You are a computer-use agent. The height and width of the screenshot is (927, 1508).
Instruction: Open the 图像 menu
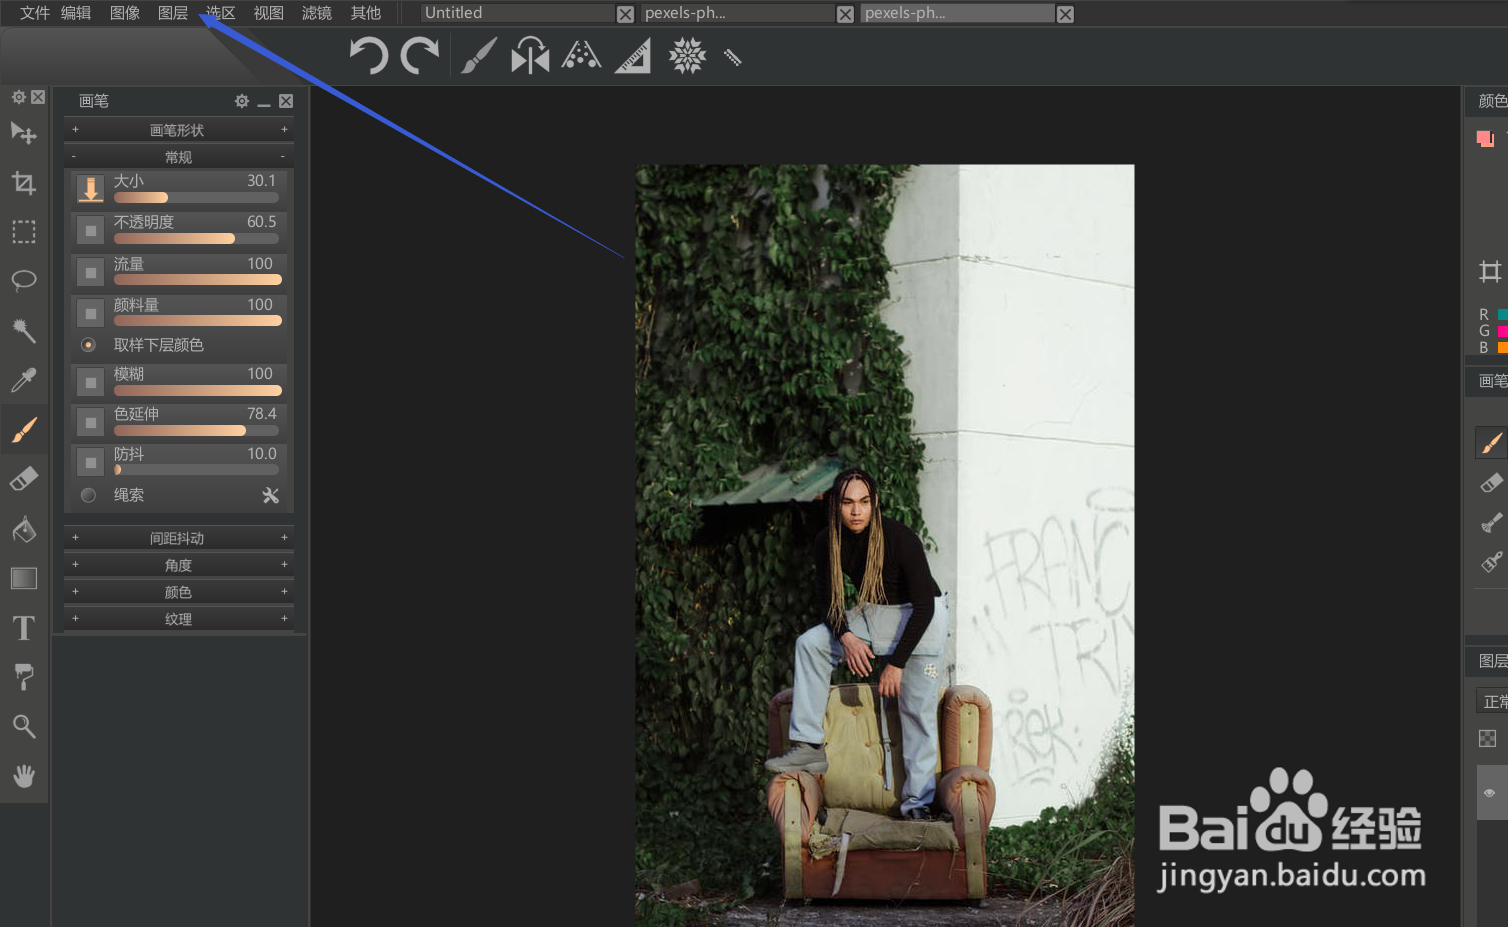(125, 13)
